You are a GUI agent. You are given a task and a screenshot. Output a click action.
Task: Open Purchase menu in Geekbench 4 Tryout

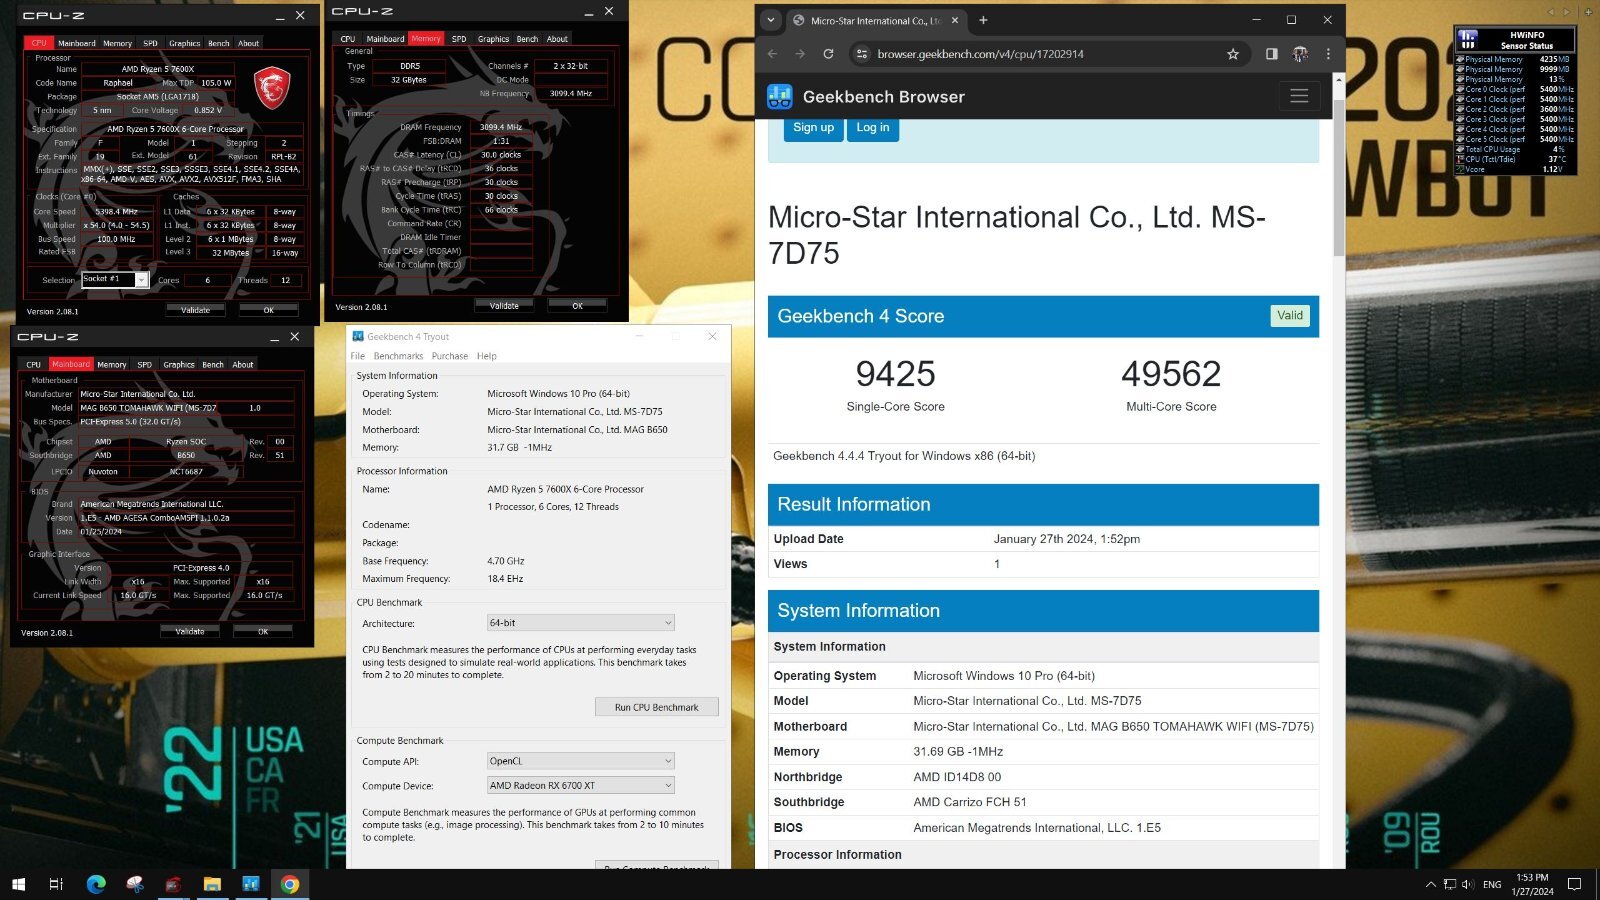pos(450,356)
